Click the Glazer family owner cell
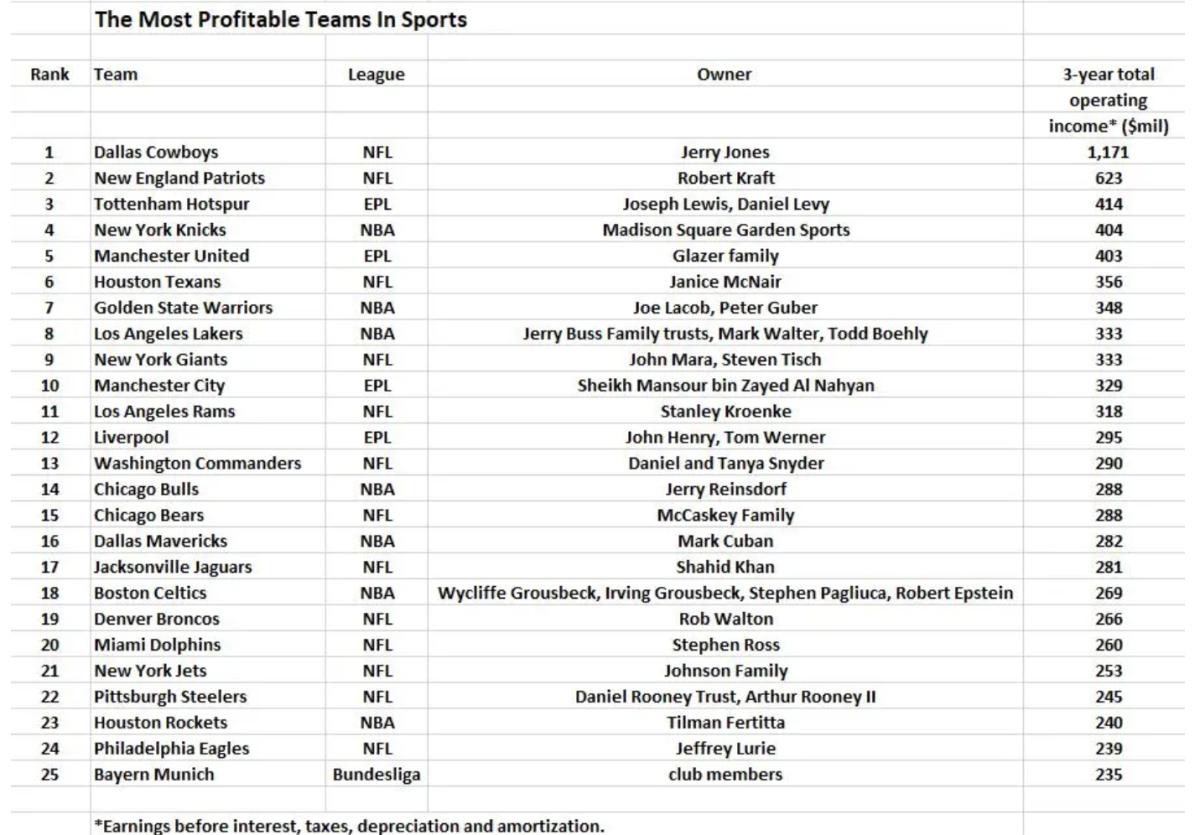1200x835 pixels. point(725,256)
